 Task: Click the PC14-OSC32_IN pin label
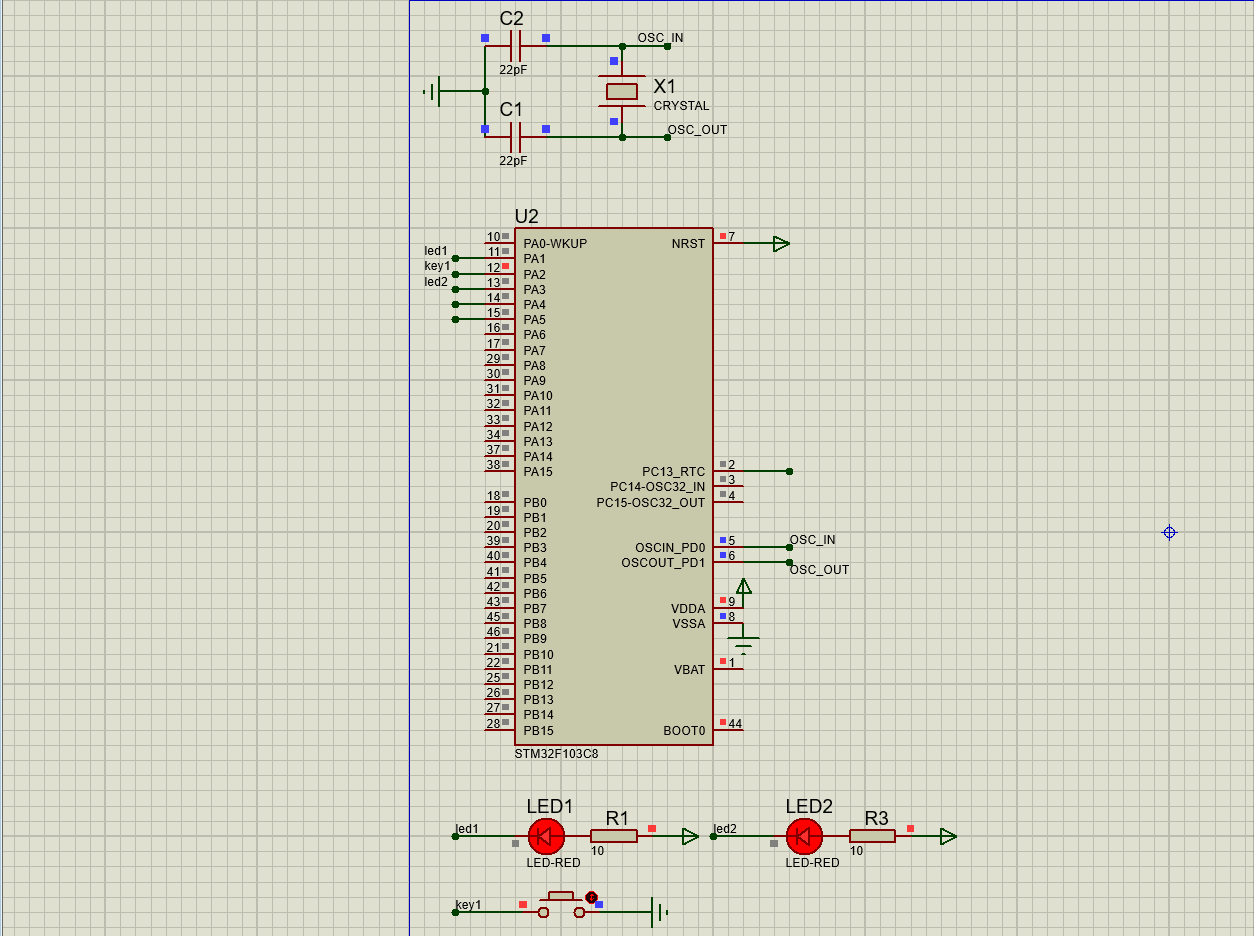point(658,487)
